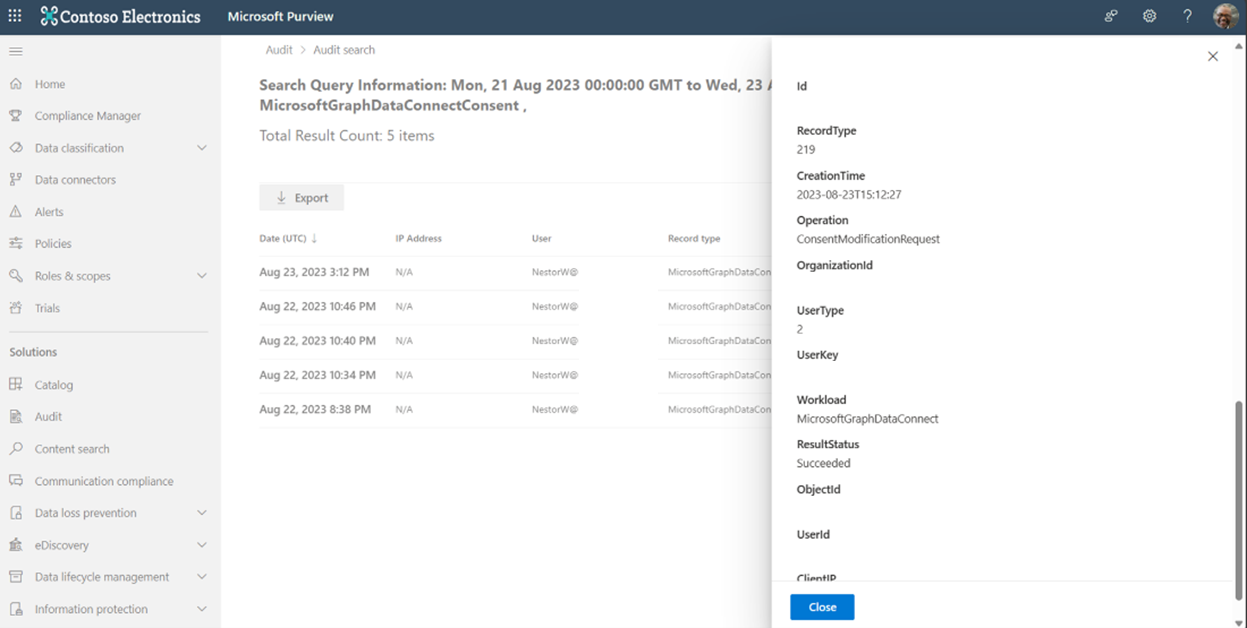This screenshot has width=1247, height=628.
Task: Open the Policies page
Action: point(53,244)
